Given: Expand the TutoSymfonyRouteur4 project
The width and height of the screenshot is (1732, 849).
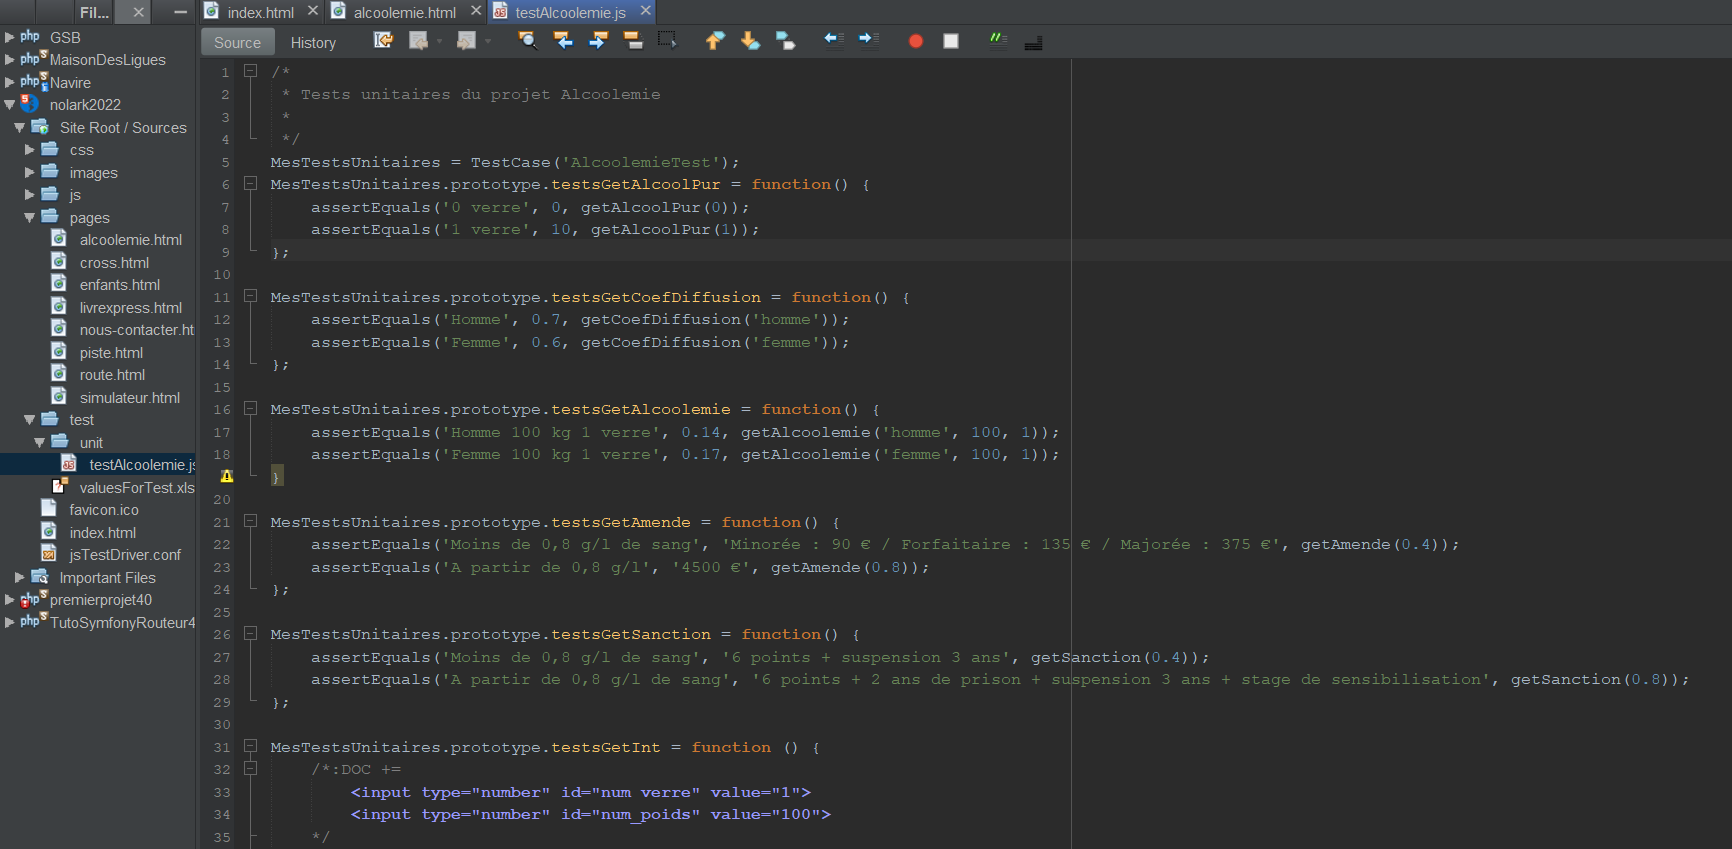Looking at the screenshot, I should (x=10, y=622).
